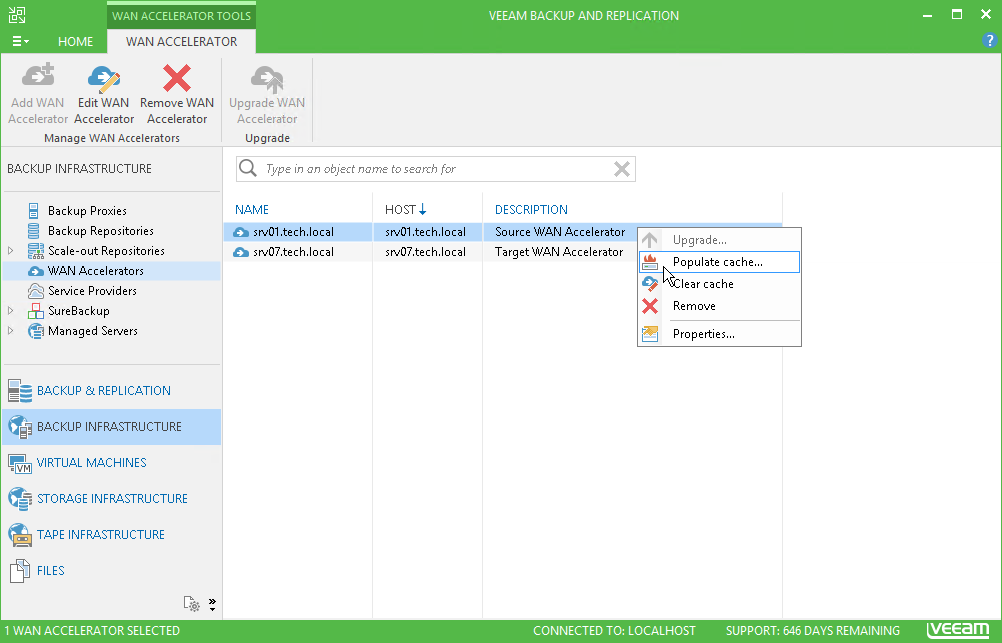Switch to the HOME ribbon tab
Viewport: 1002px width, 643px height.
point(75,42)
